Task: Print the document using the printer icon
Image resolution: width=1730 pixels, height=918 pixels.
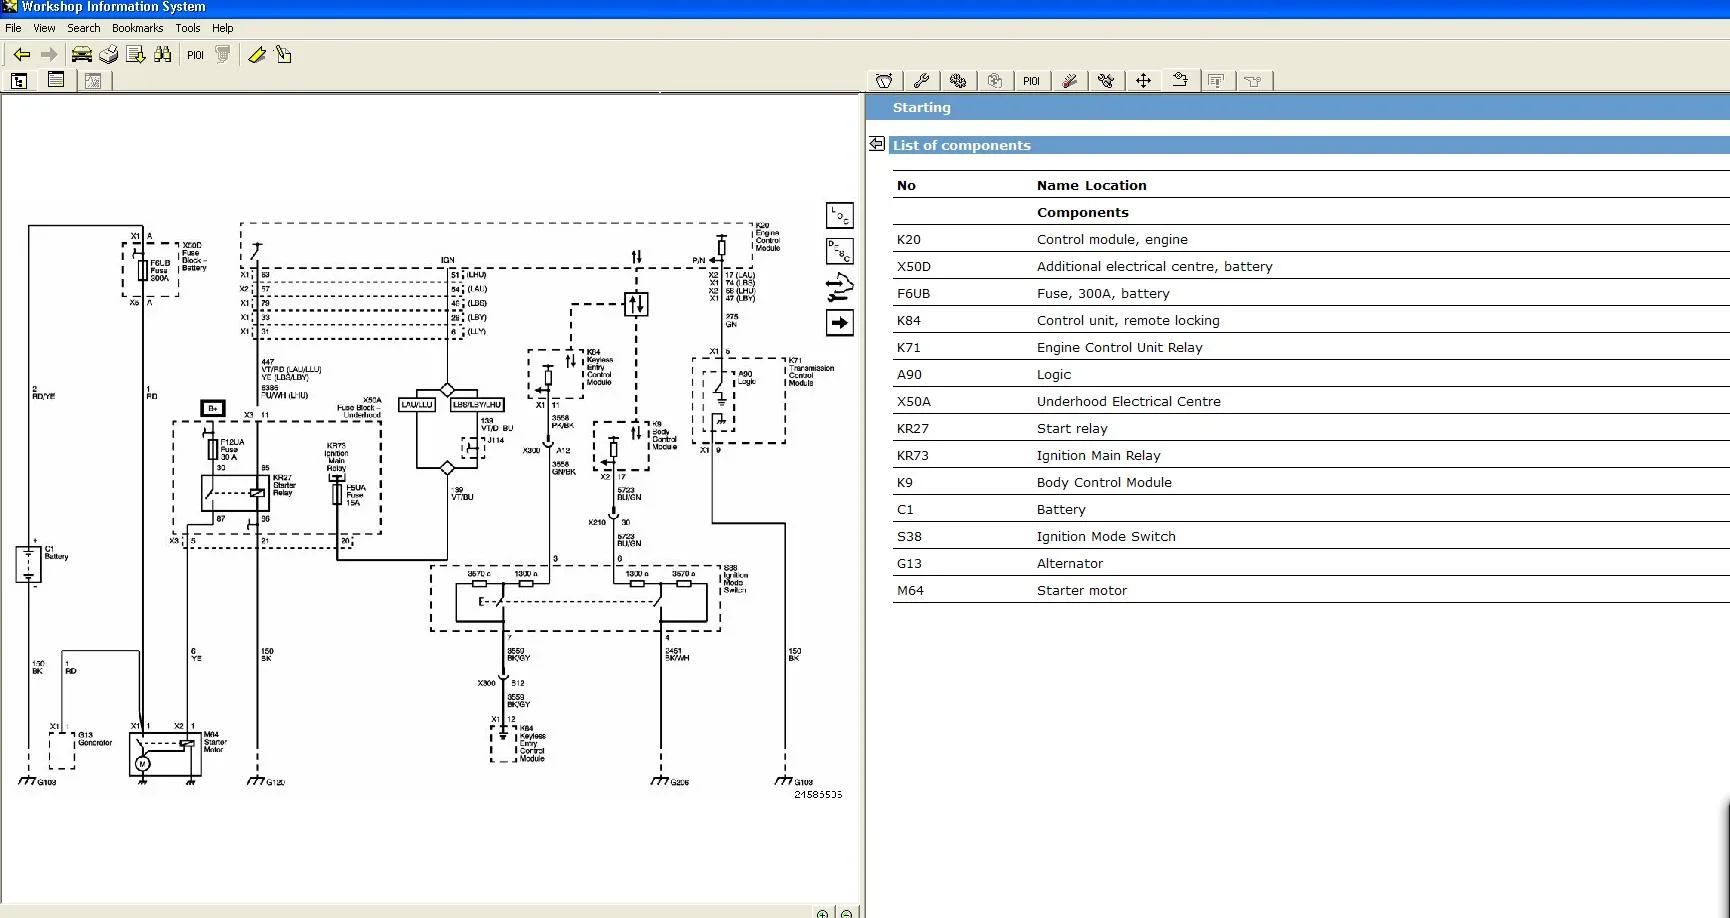Action: (x=109, y=55)
